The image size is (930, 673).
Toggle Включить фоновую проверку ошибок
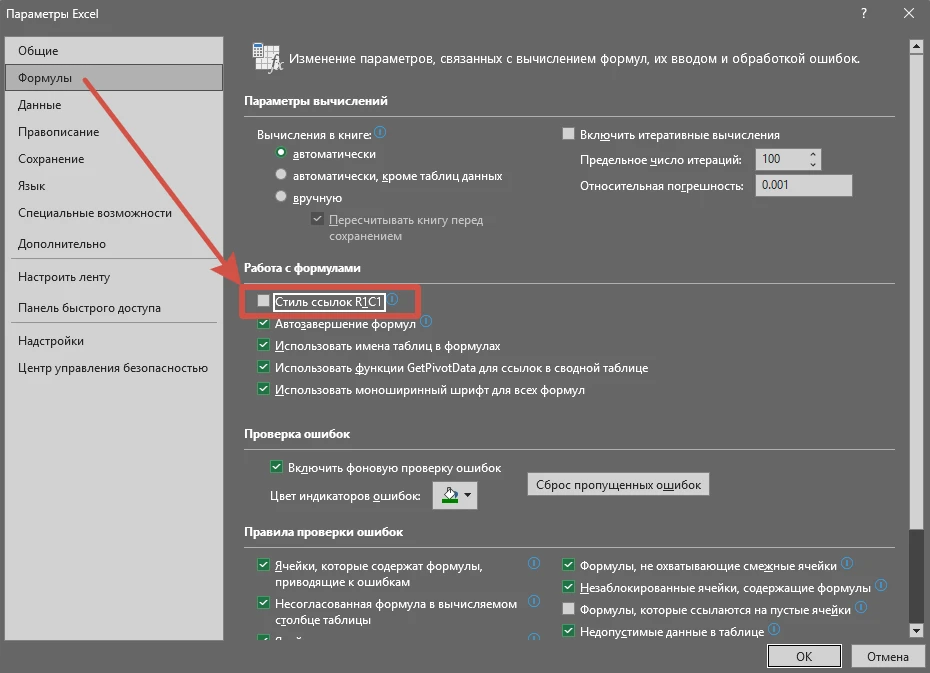click(276, 467)
